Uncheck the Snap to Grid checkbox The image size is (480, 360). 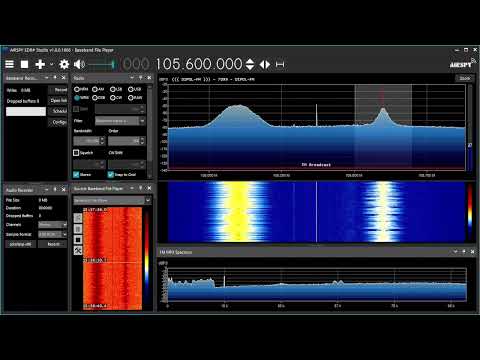coord(111,174)
